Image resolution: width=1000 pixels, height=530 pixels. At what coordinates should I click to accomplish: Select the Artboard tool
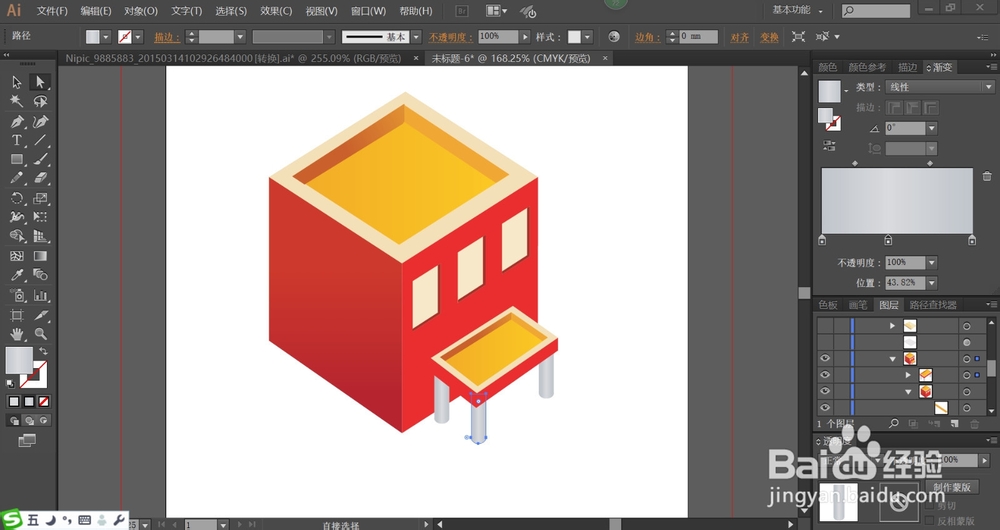[x=17, y=315]
